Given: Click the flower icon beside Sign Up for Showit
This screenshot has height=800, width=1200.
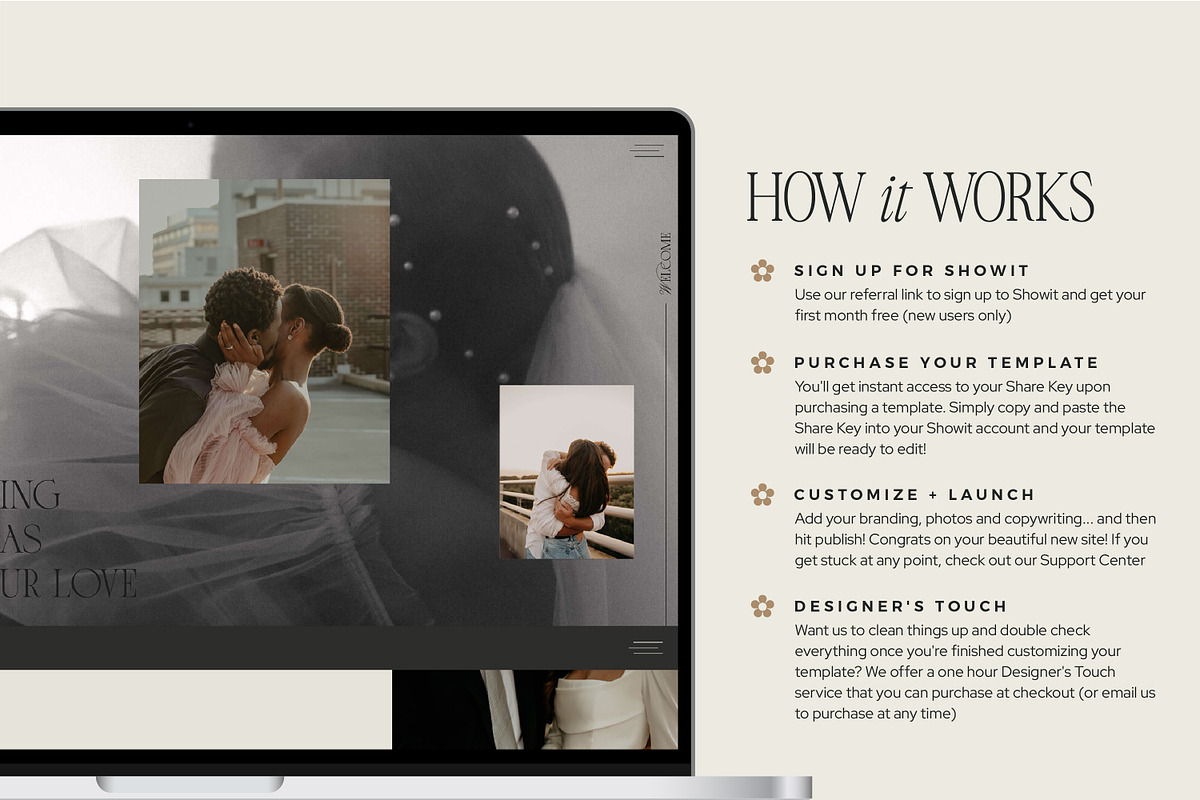Looking at the screenshot, I should coord(763,270).
